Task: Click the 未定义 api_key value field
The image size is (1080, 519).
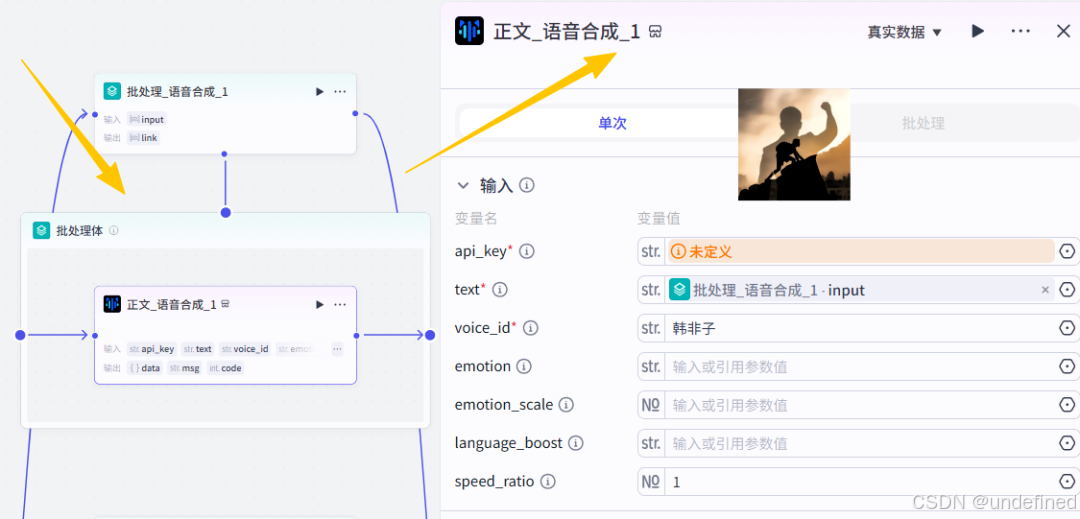Action: [x=861, y=252]
